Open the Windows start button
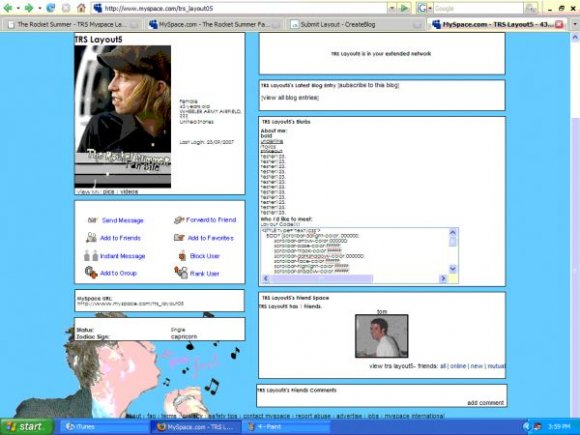This screenshot has height=435, width=580. [26, 427]
